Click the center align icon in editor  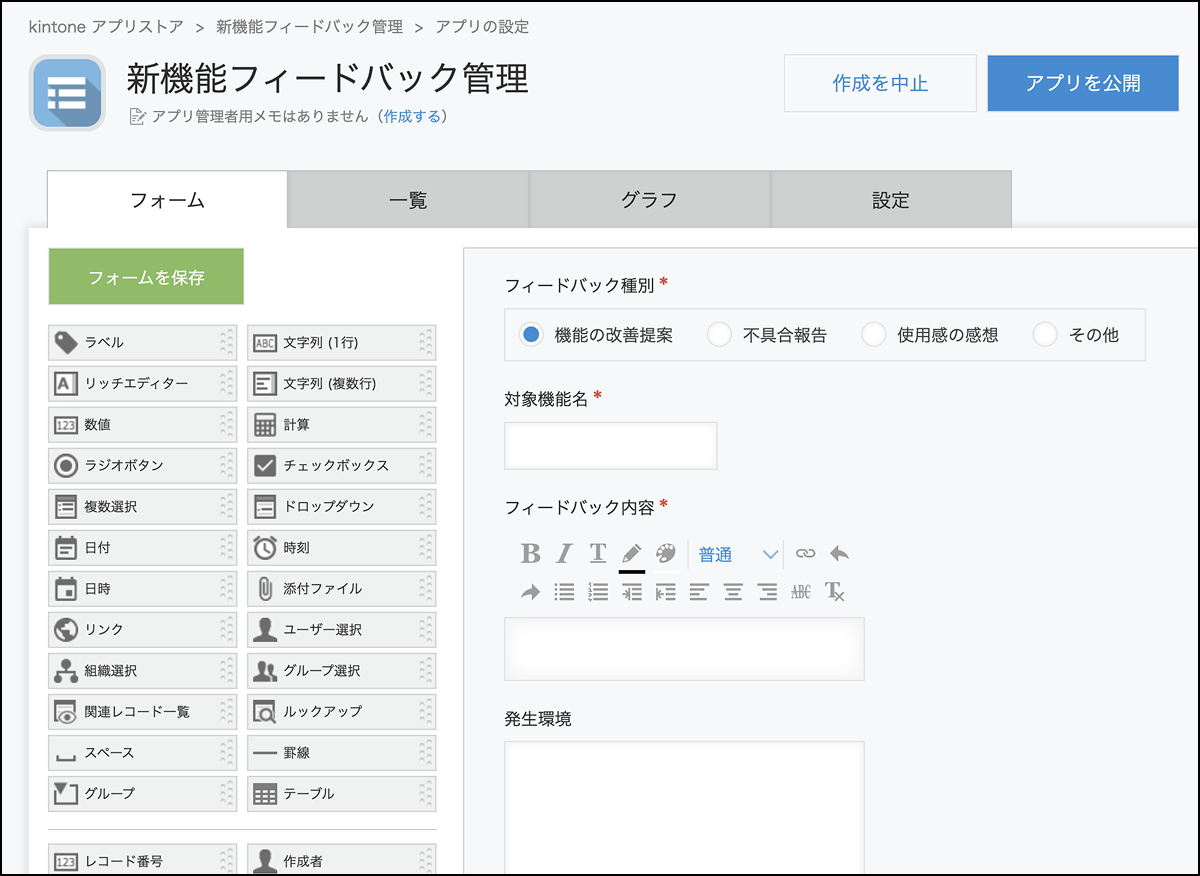(733, 592)
